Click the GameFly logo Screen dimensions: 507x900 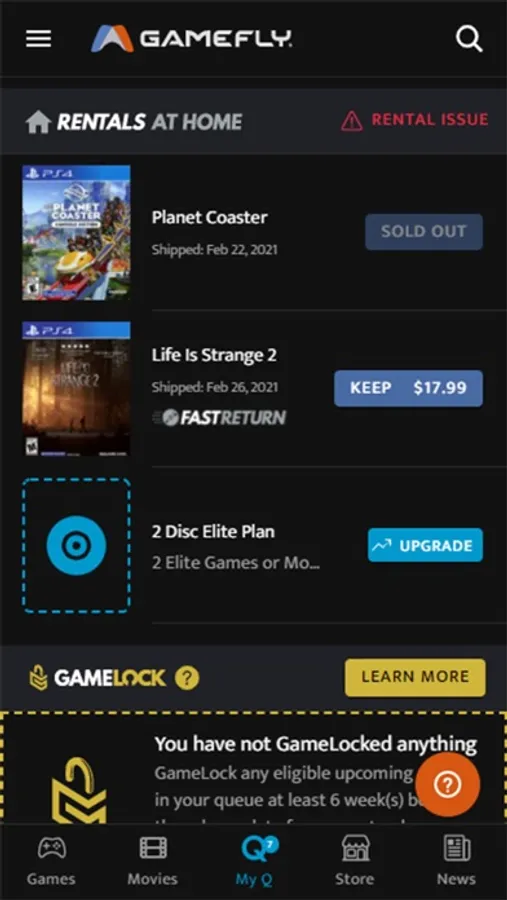click(x=191, y=38)
